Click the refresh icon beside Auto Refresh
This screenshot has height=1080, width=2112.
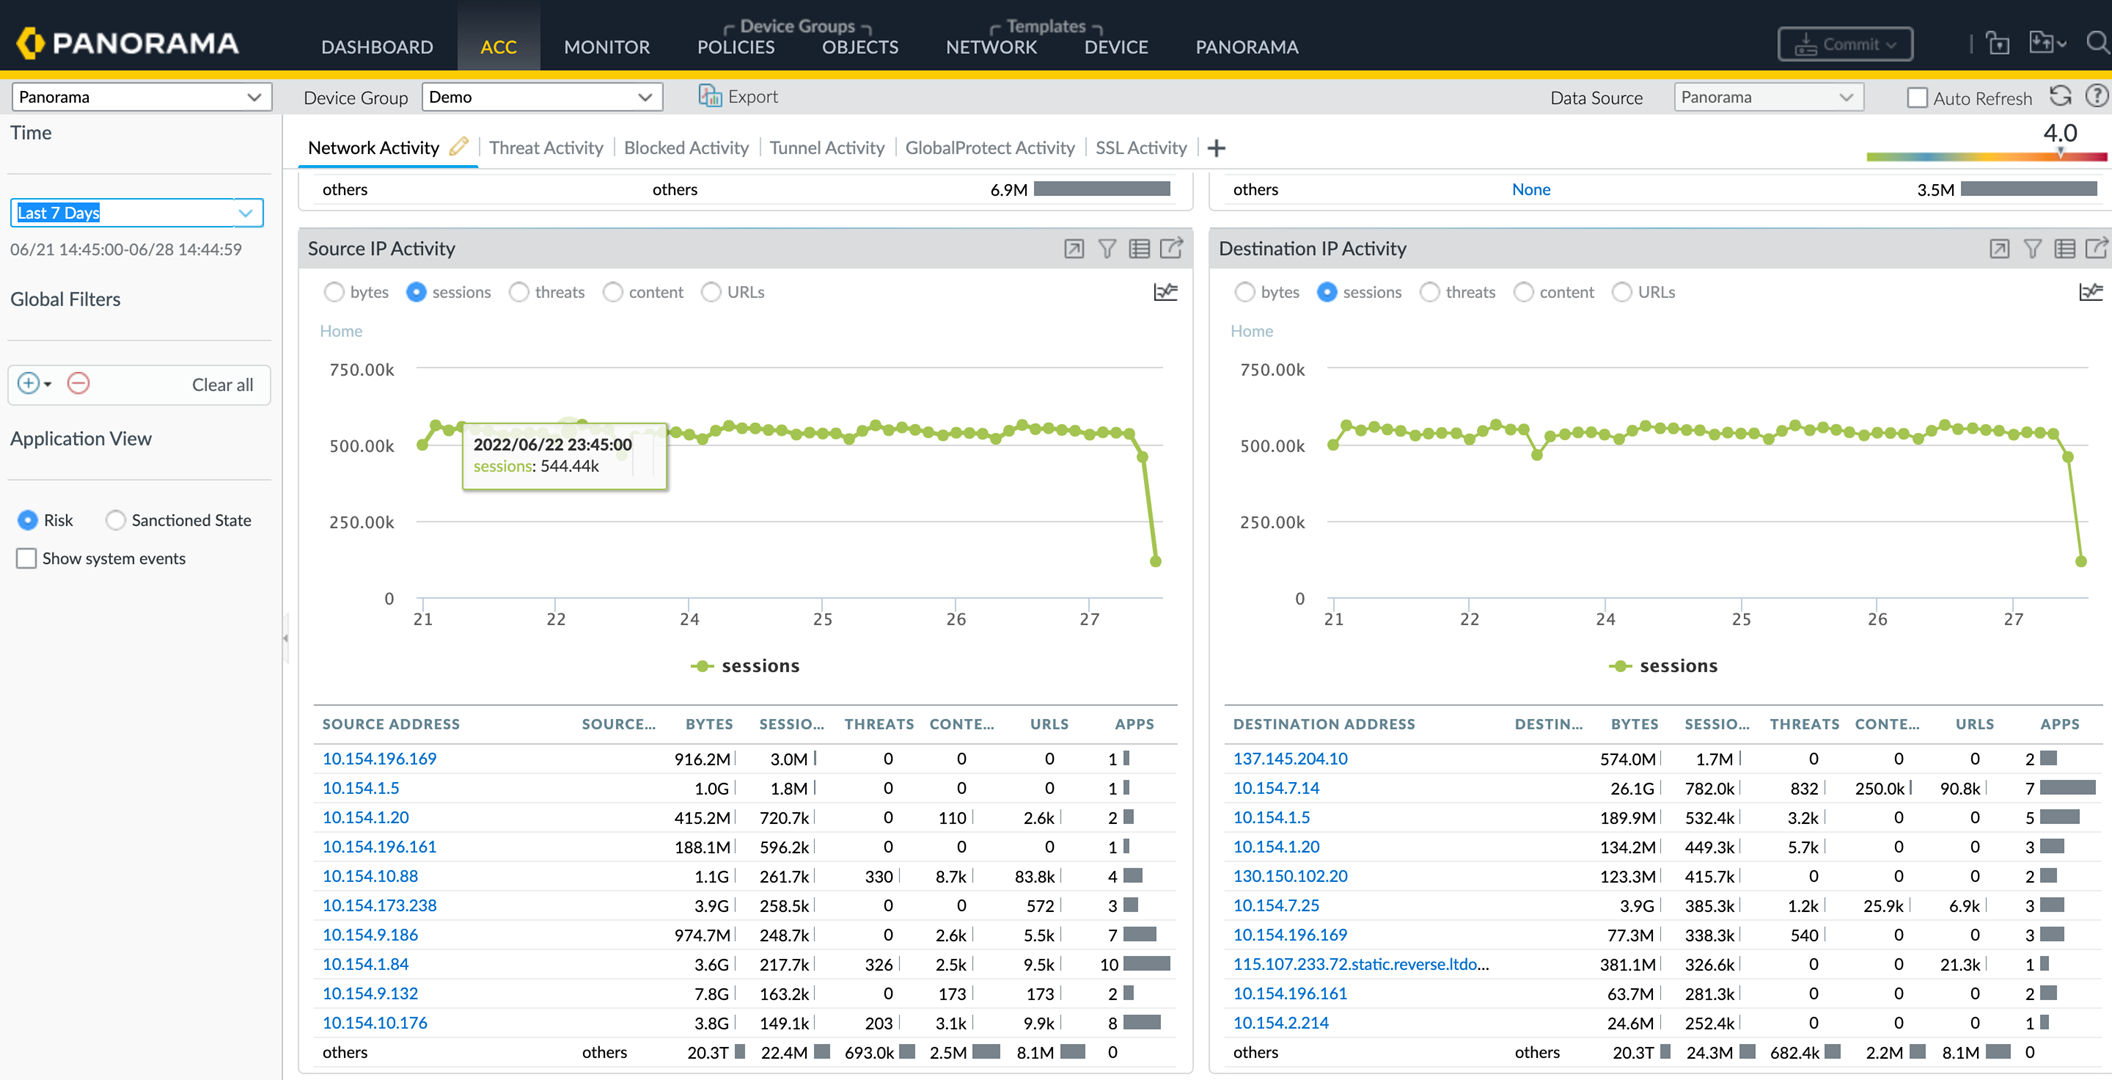[x=2060, y=97]
